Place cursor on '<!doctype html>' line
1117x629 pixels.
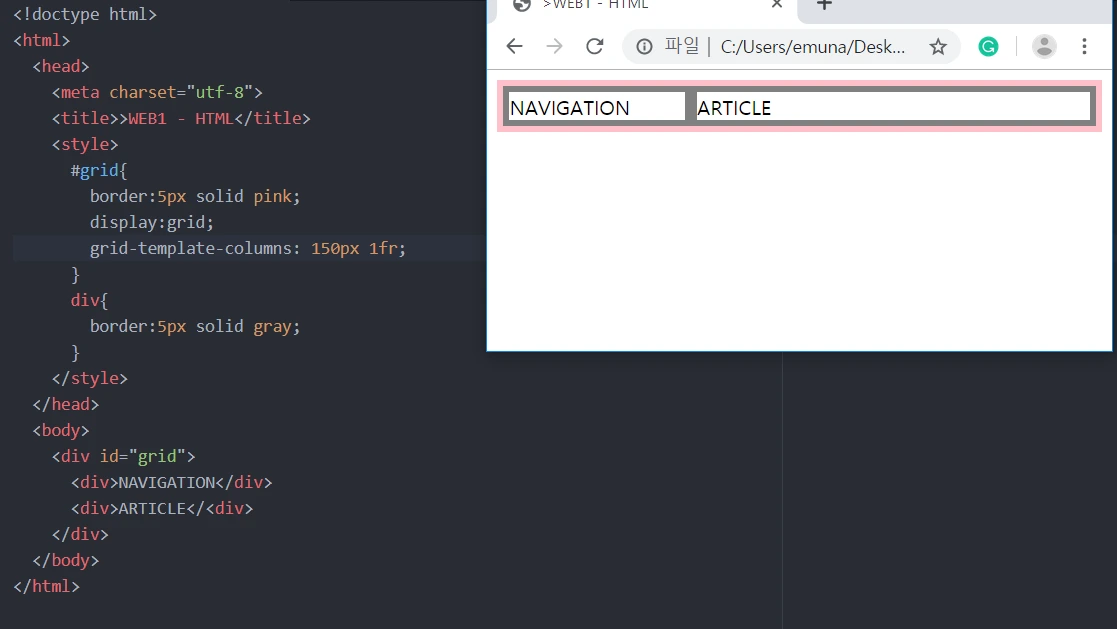click(85, 14)
